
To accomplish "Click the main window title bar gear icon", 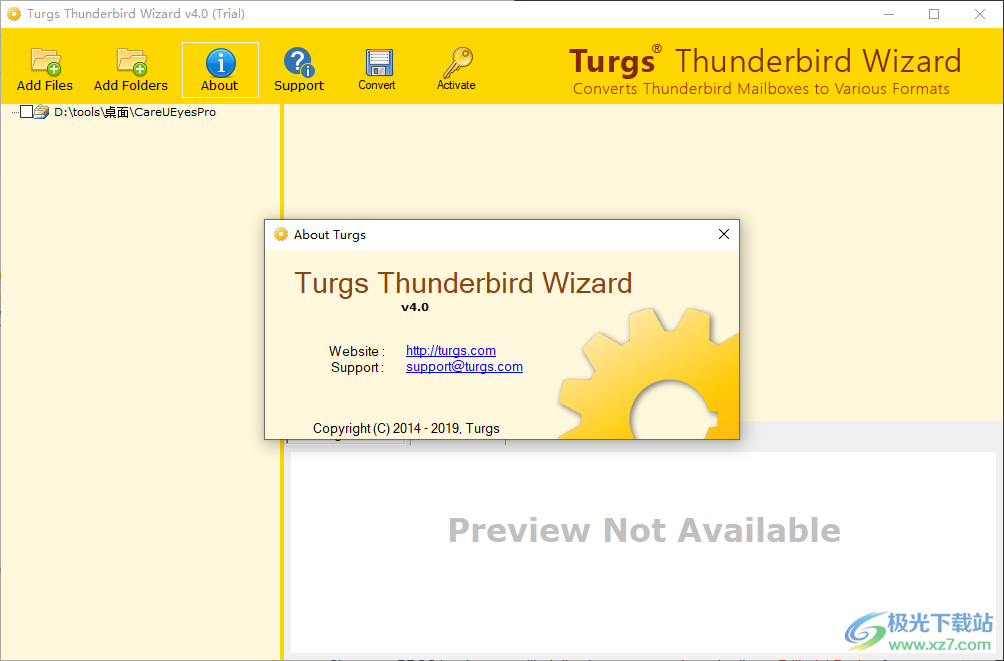I will (13, 13).
